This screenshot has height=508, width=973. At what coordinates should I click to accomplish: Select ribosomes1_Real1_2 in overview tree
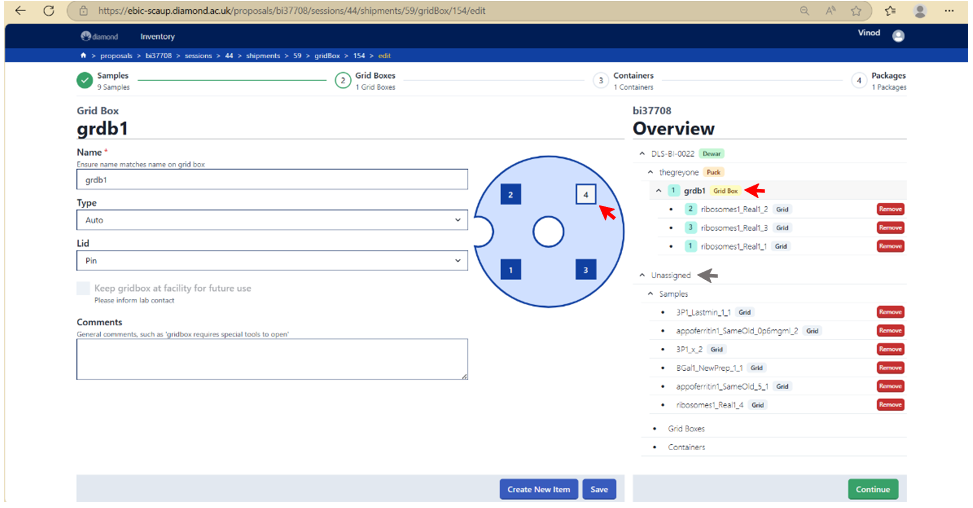tap(734, 210)
